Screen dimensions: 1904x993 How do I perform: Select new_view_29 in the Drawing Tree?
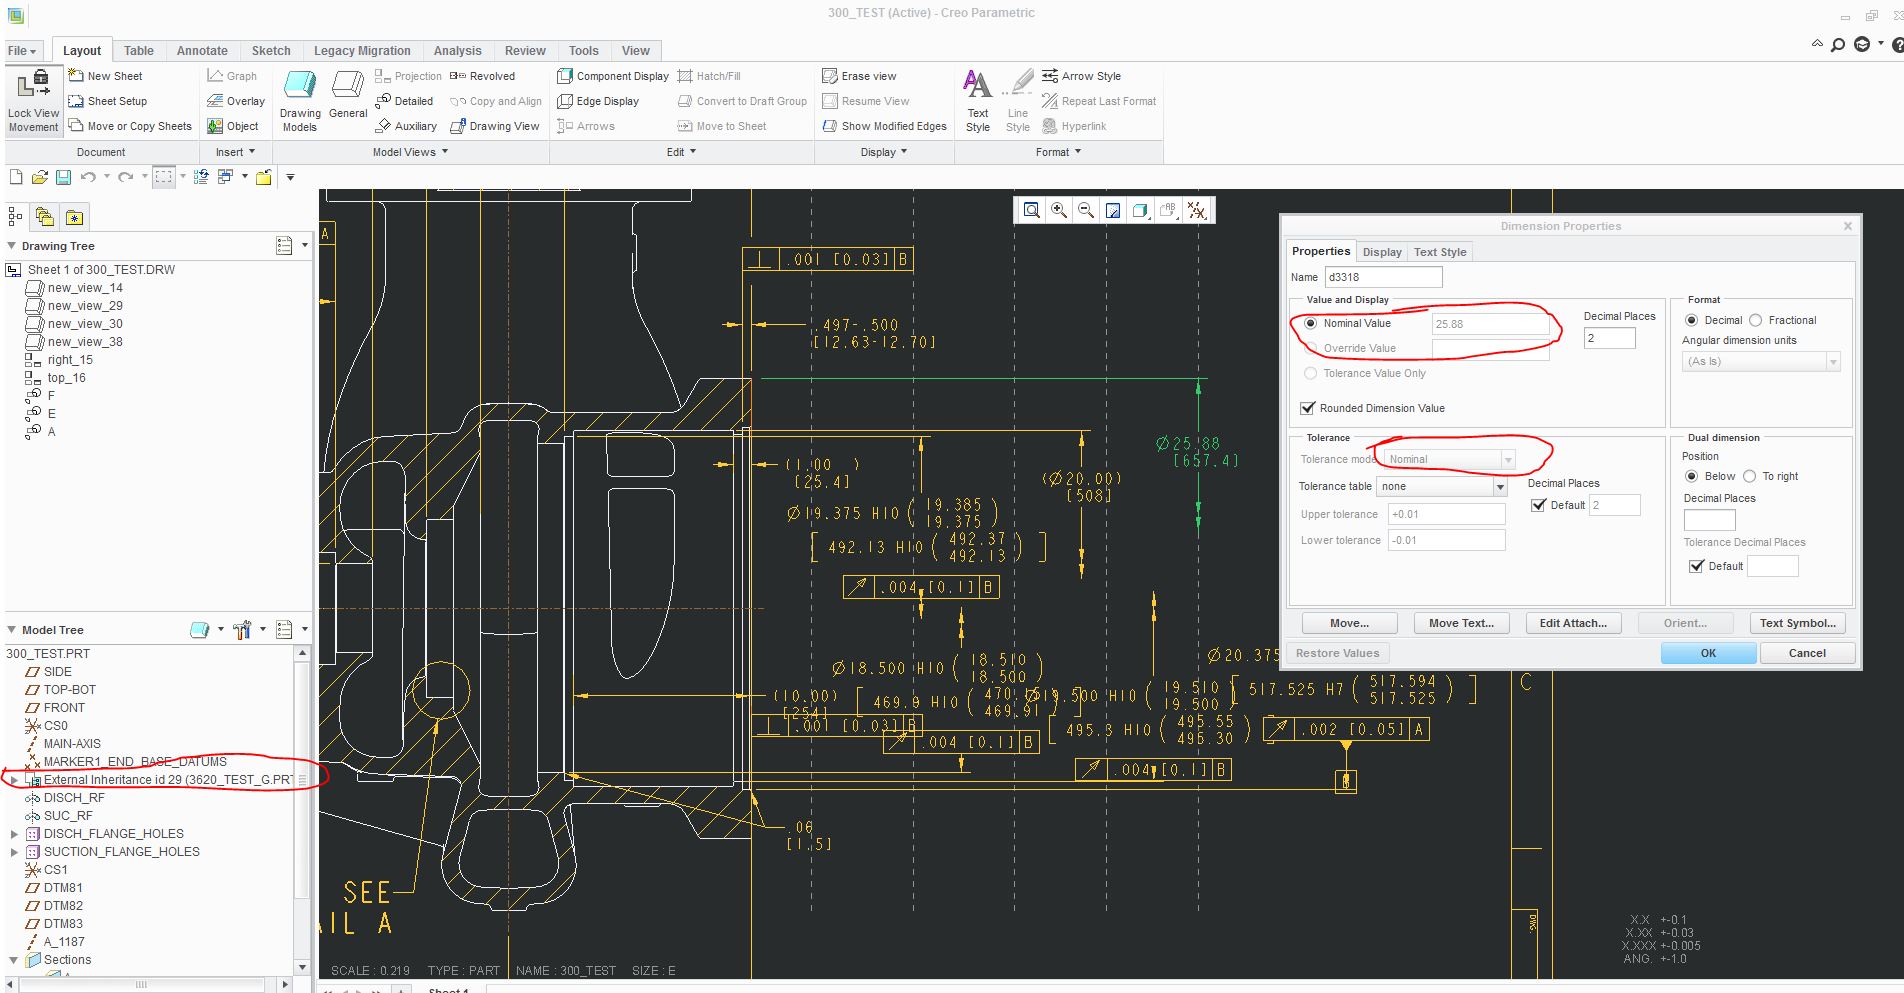(85, 306)
